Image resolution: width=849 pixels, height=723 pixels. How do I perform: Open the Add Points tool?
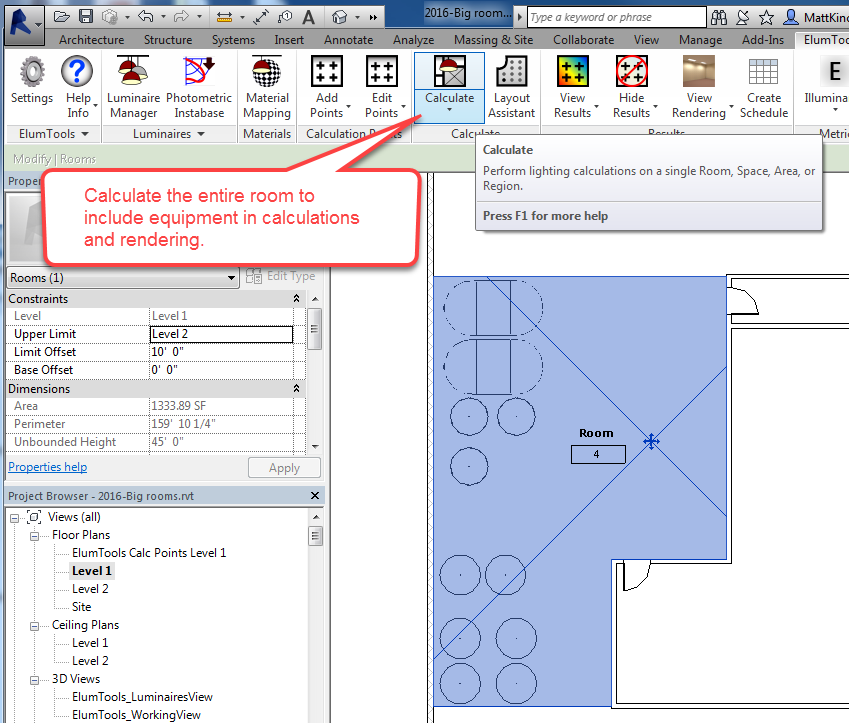[326, 87]
